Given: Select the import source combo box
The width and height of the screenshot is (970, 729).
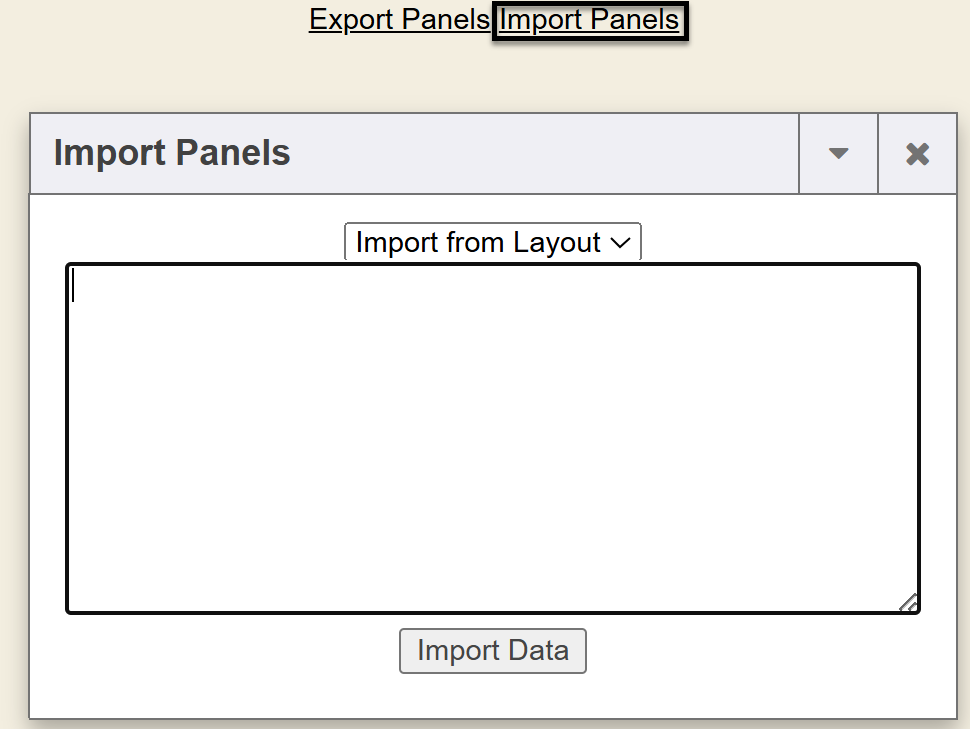Looking at the screenshot, I should point(492,242).
